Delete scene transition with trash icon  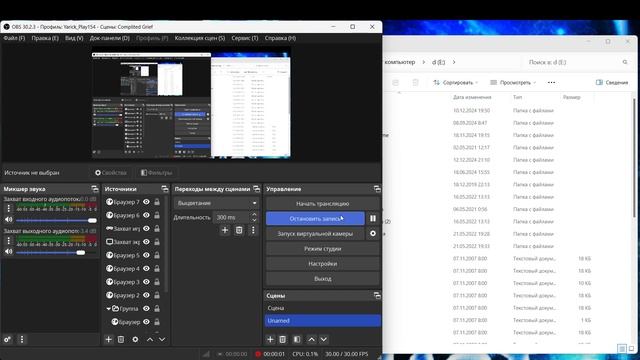pyautogui.click(x=239, y=230)
